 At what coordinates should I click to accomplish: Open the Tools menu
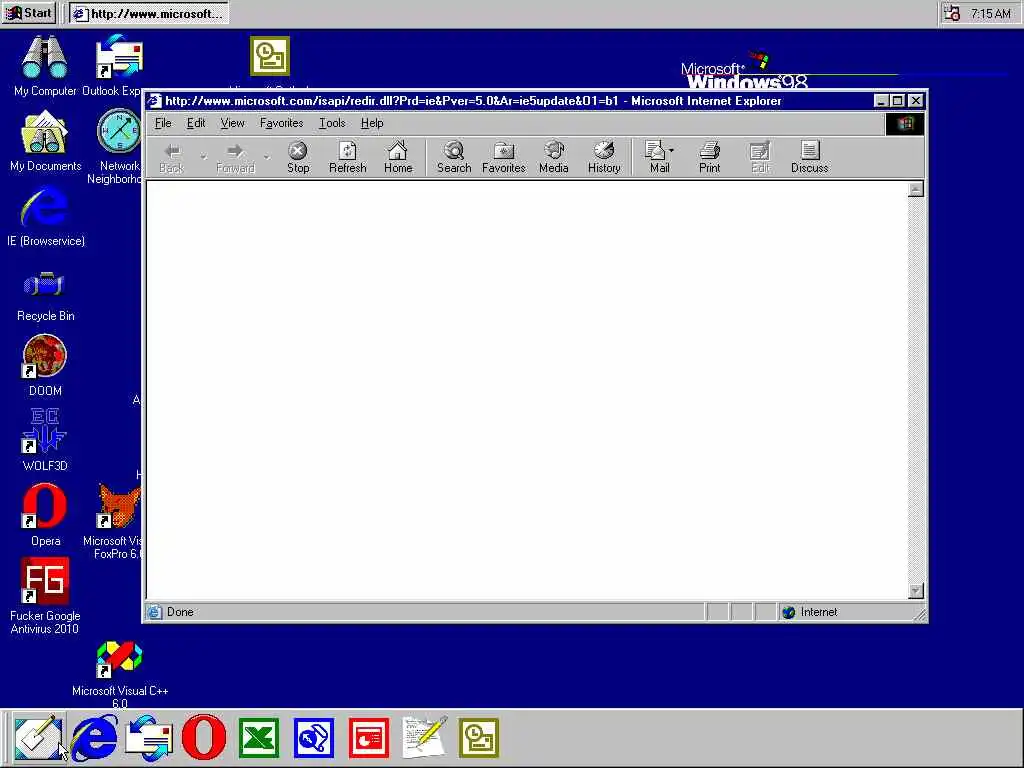coord(332,123)
